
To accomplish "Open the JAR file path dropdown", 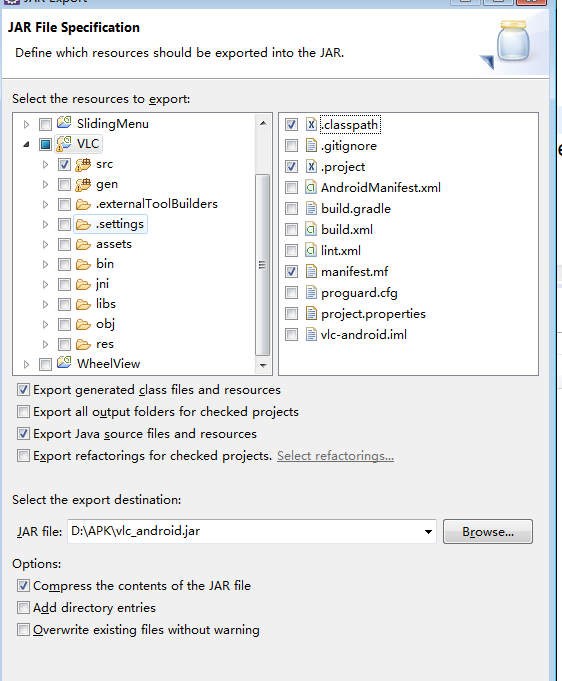I will tap(428, 532).
